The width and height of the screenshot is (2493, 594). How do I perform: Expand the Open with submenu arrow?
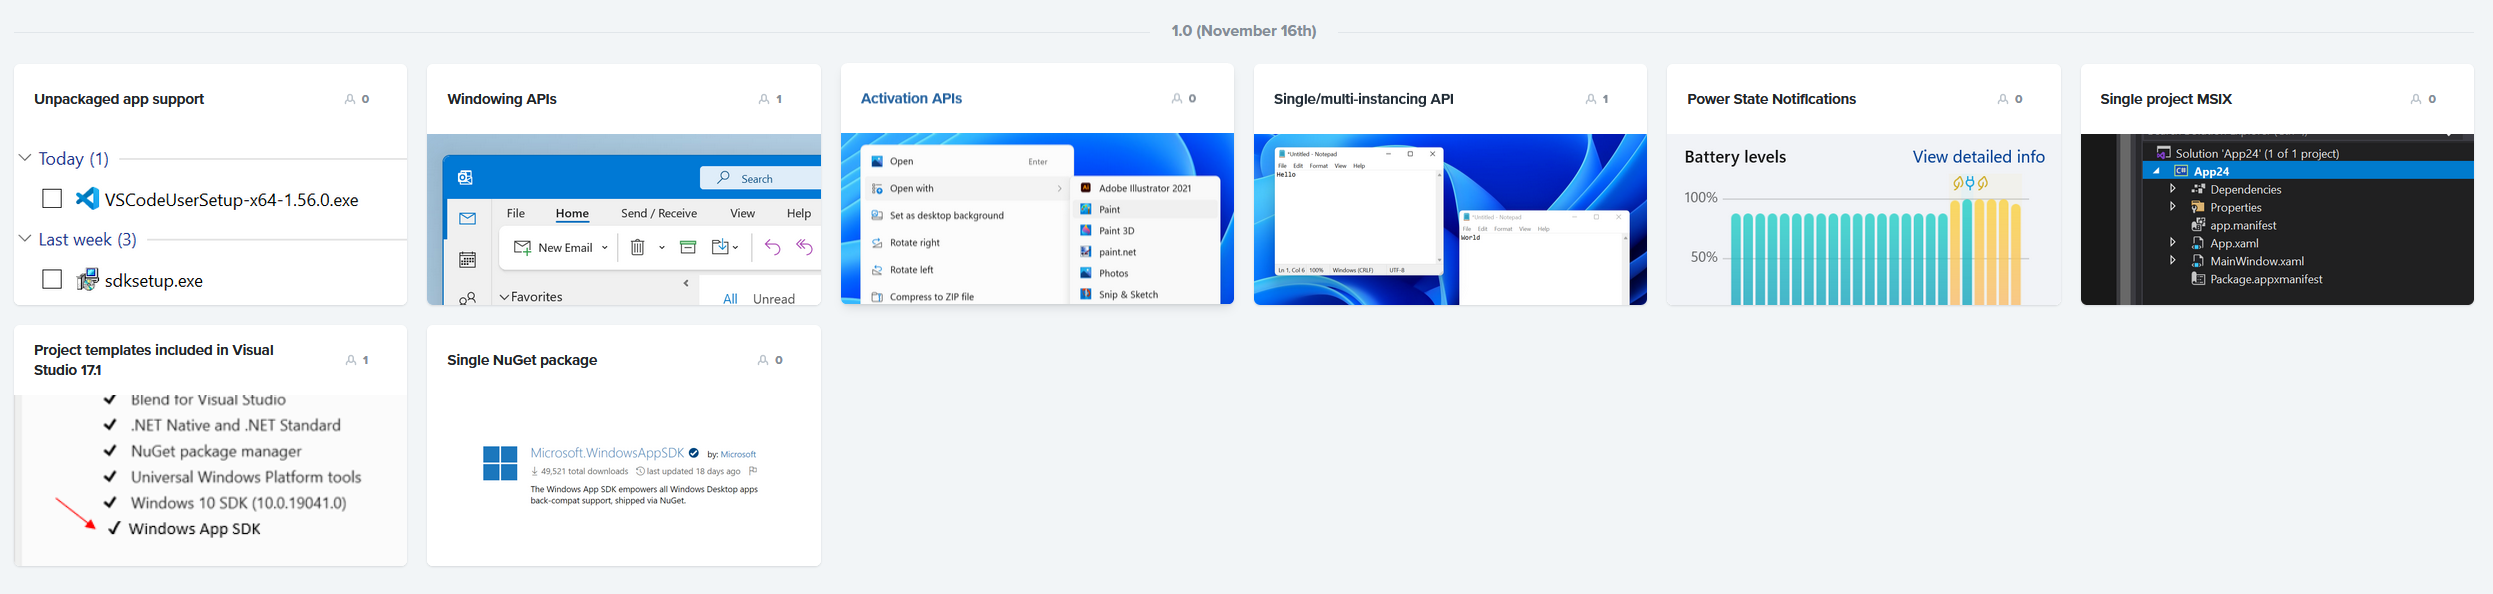coord(1060,188)
